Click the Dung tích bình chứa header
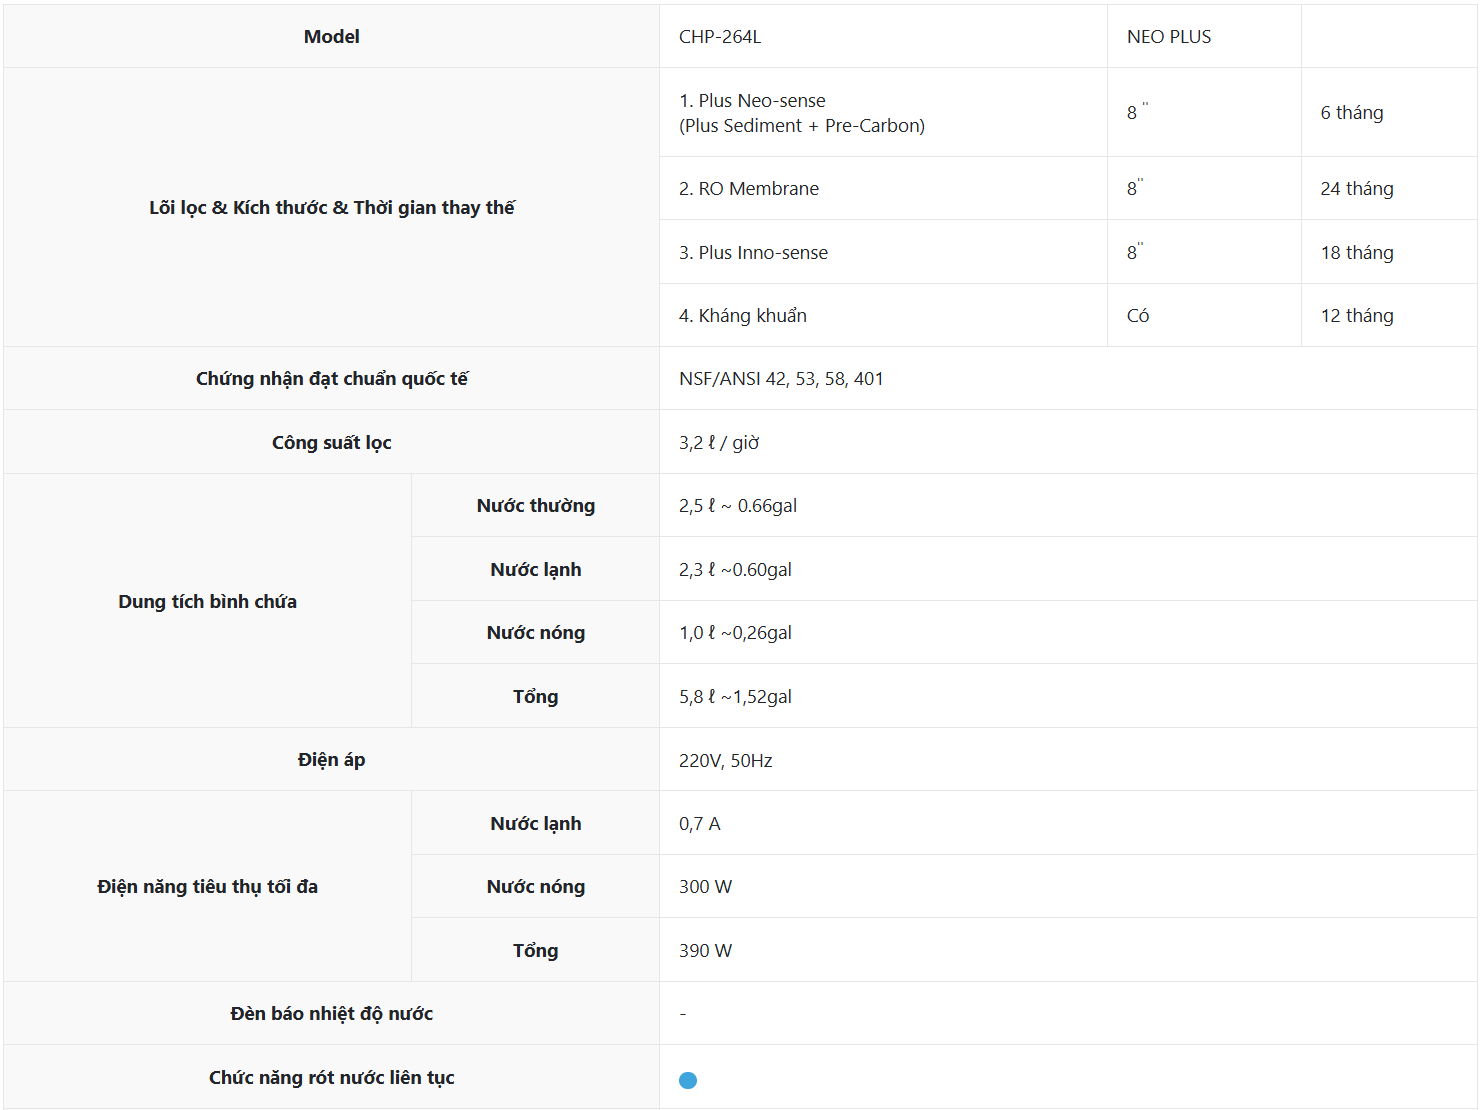The width and height of the screenshot is (1482, 1110). 207,602
